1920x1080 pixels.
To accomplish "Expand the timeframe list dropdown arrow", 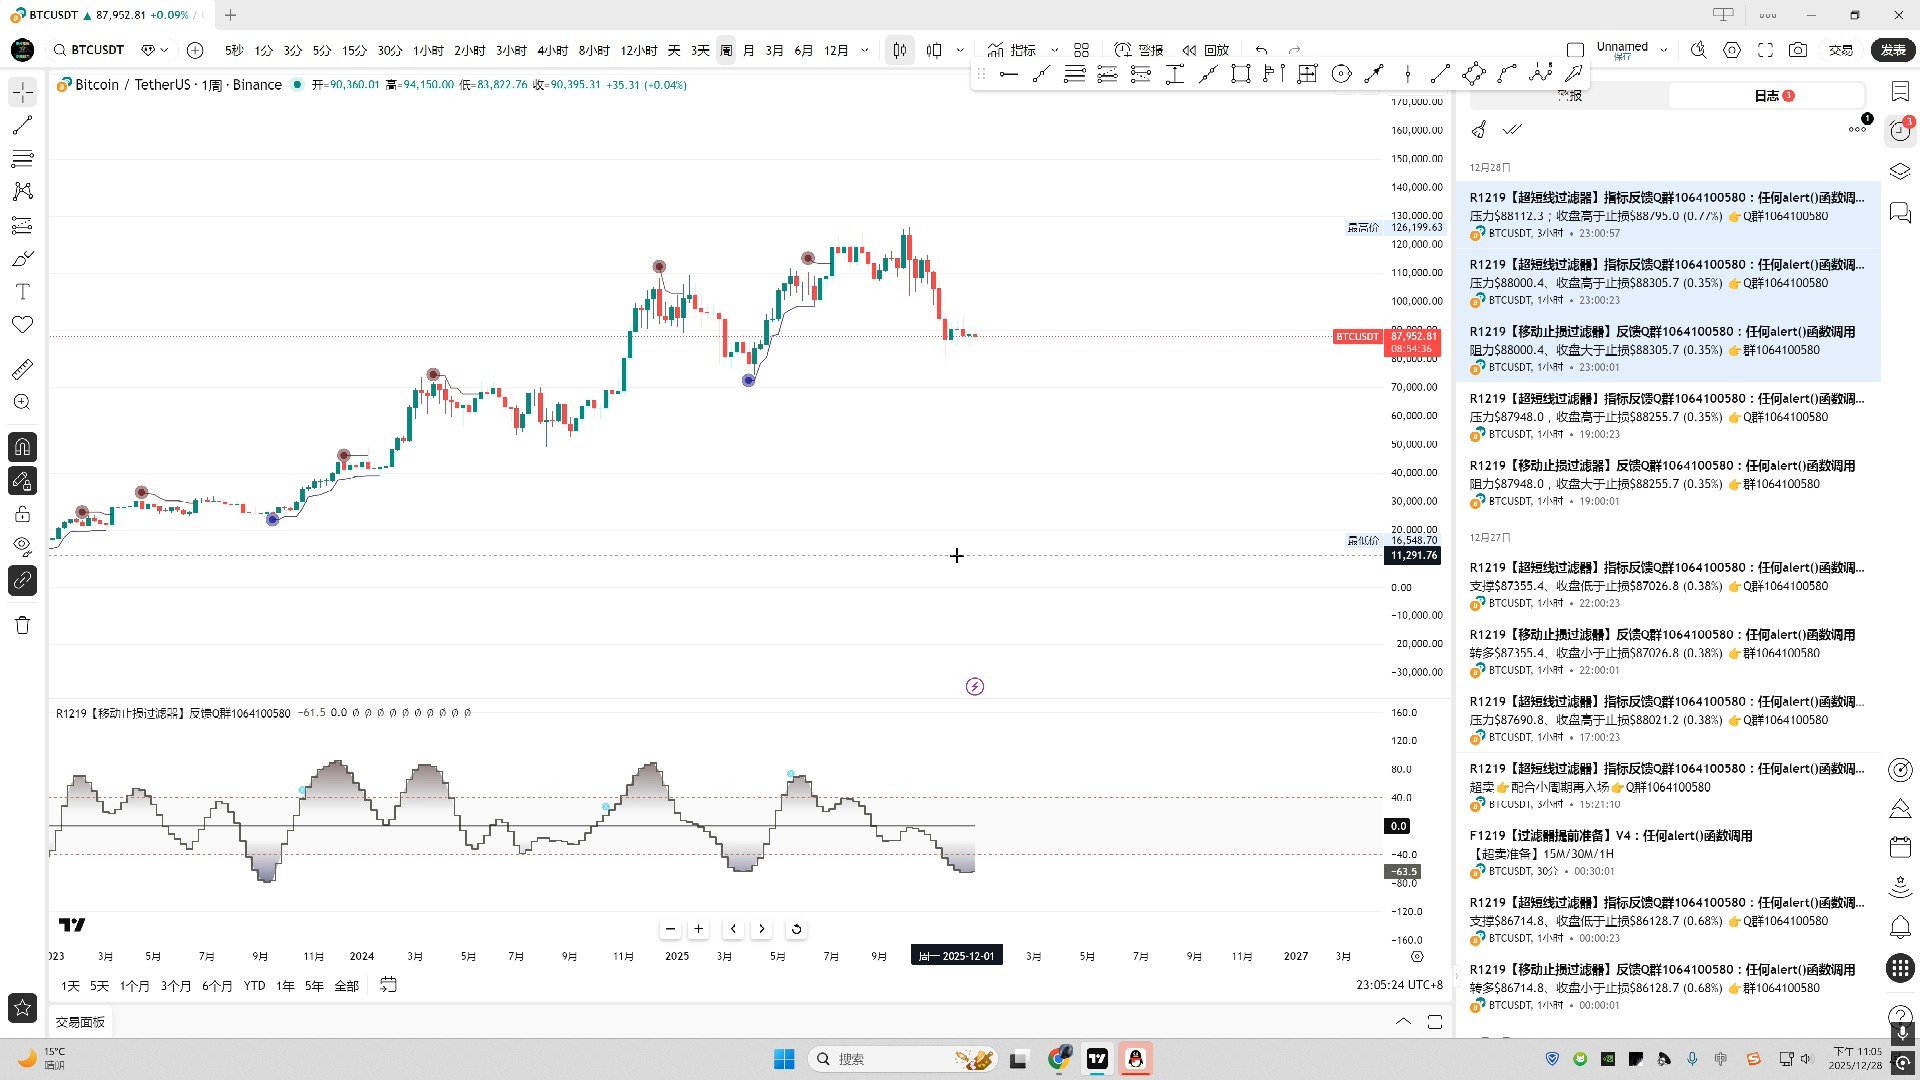I will click(865, 50).
